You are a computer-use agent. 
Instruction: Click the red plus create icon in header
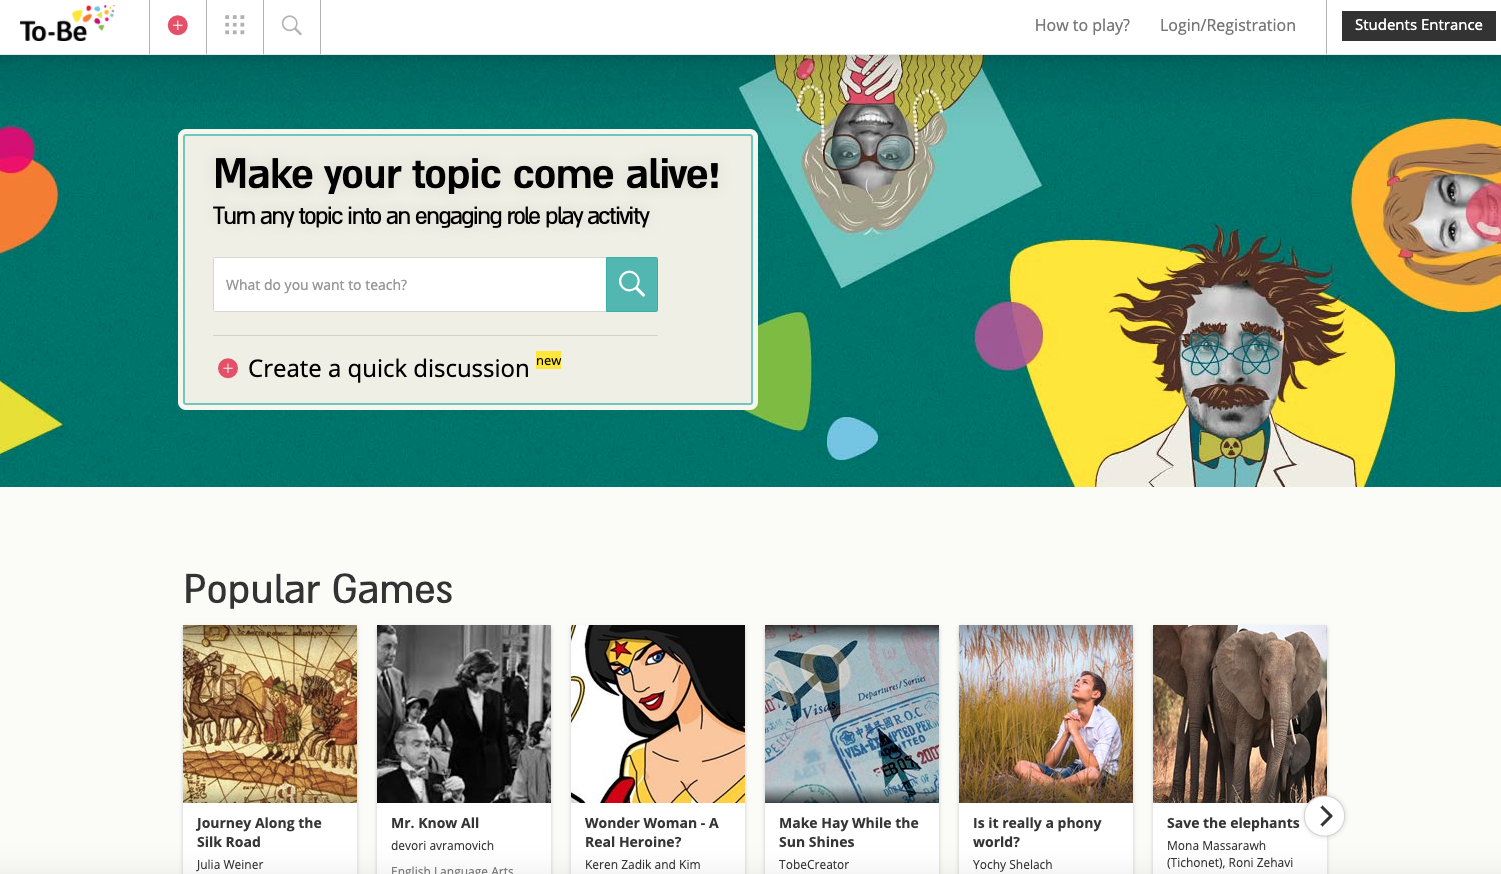178,26
